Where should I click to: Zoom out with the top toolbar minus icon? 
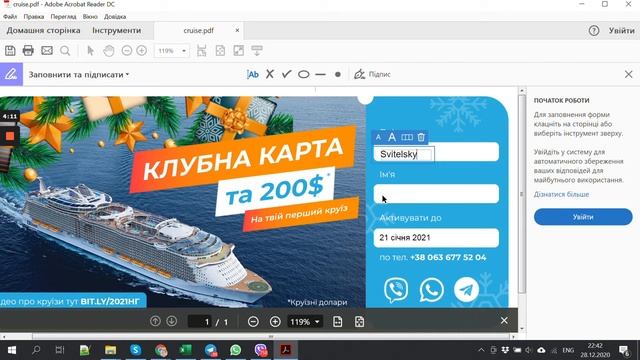tap(127, 51)
